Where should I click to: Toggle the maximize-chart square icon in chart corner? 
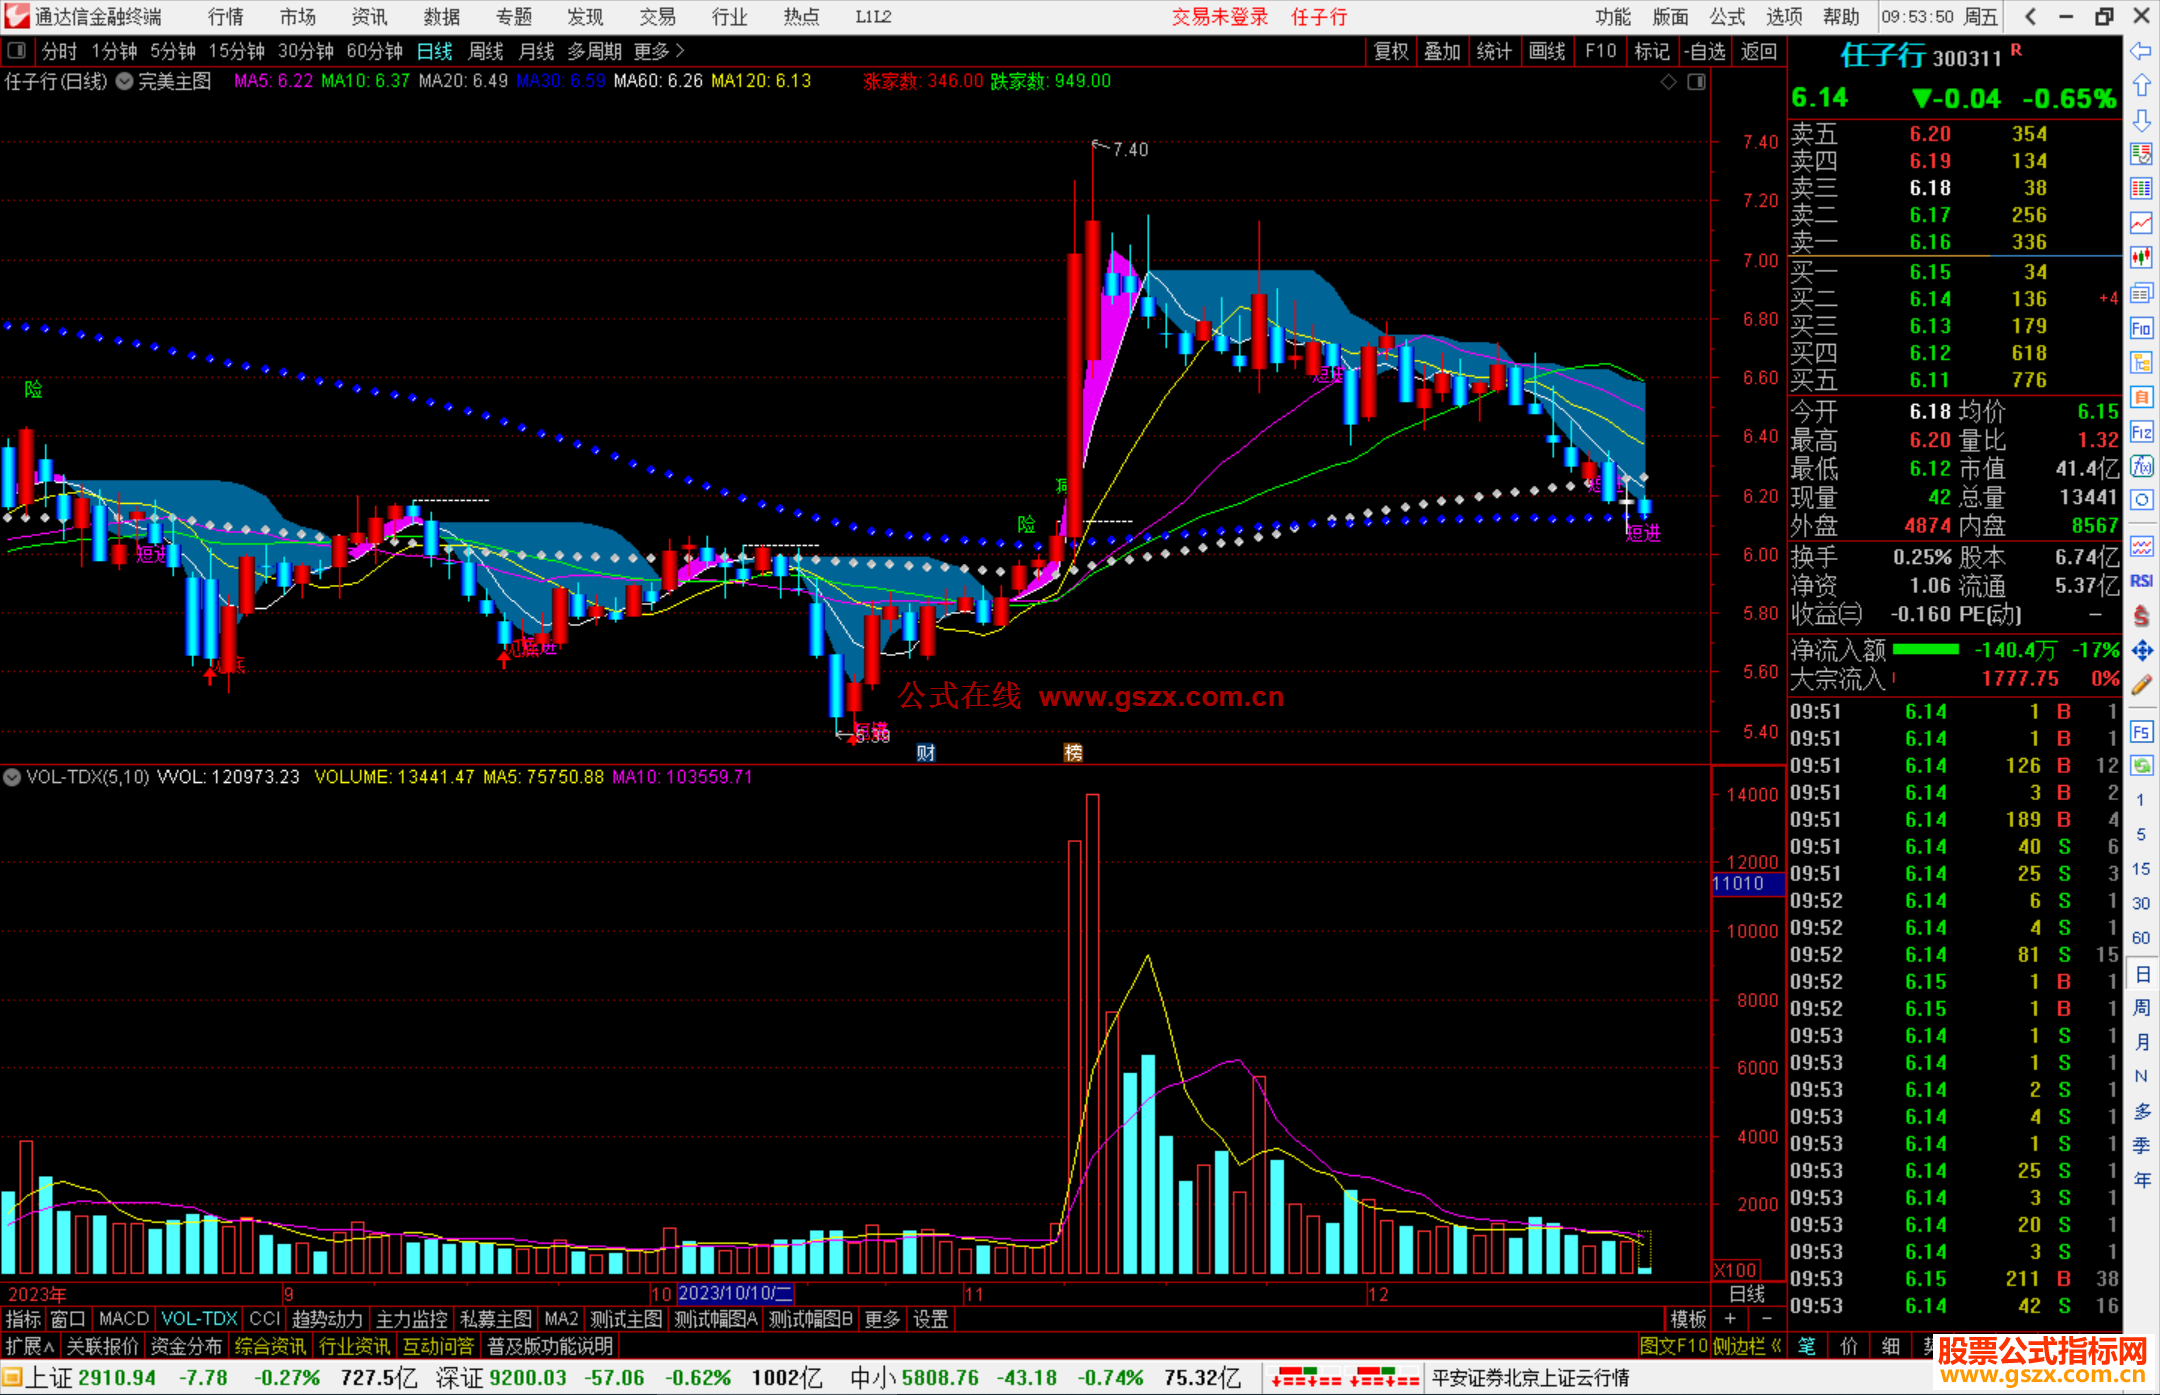click(1696, 82)
